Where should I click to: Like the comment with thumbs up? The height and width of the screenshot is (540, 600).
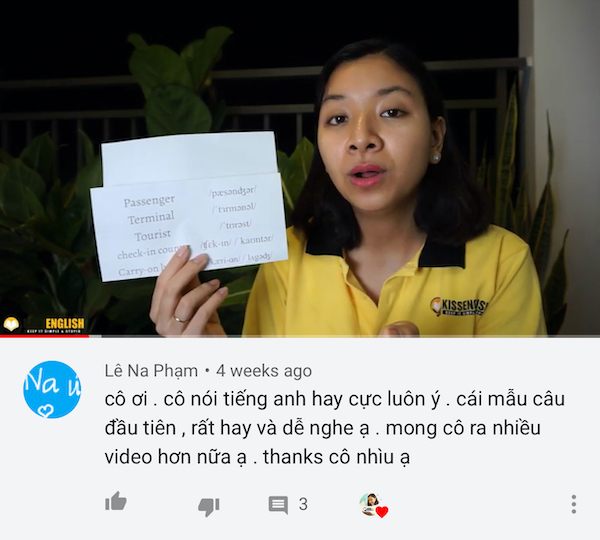(116, 501)
